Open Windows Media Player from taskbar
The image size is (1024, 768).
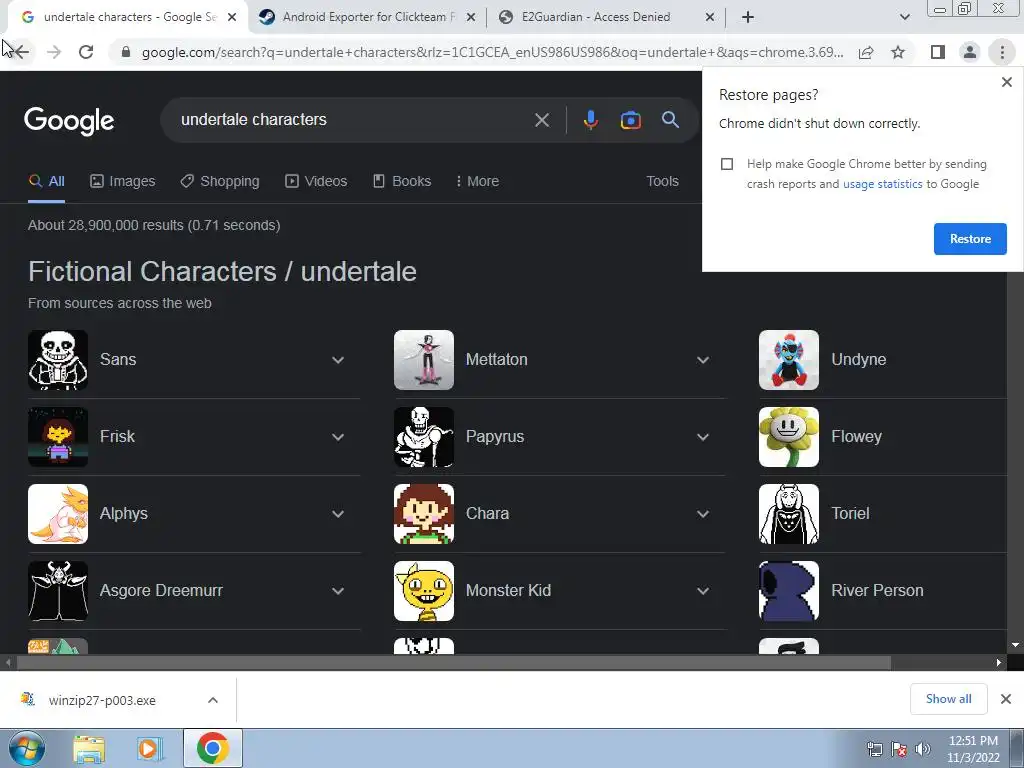tap(150, 748)
